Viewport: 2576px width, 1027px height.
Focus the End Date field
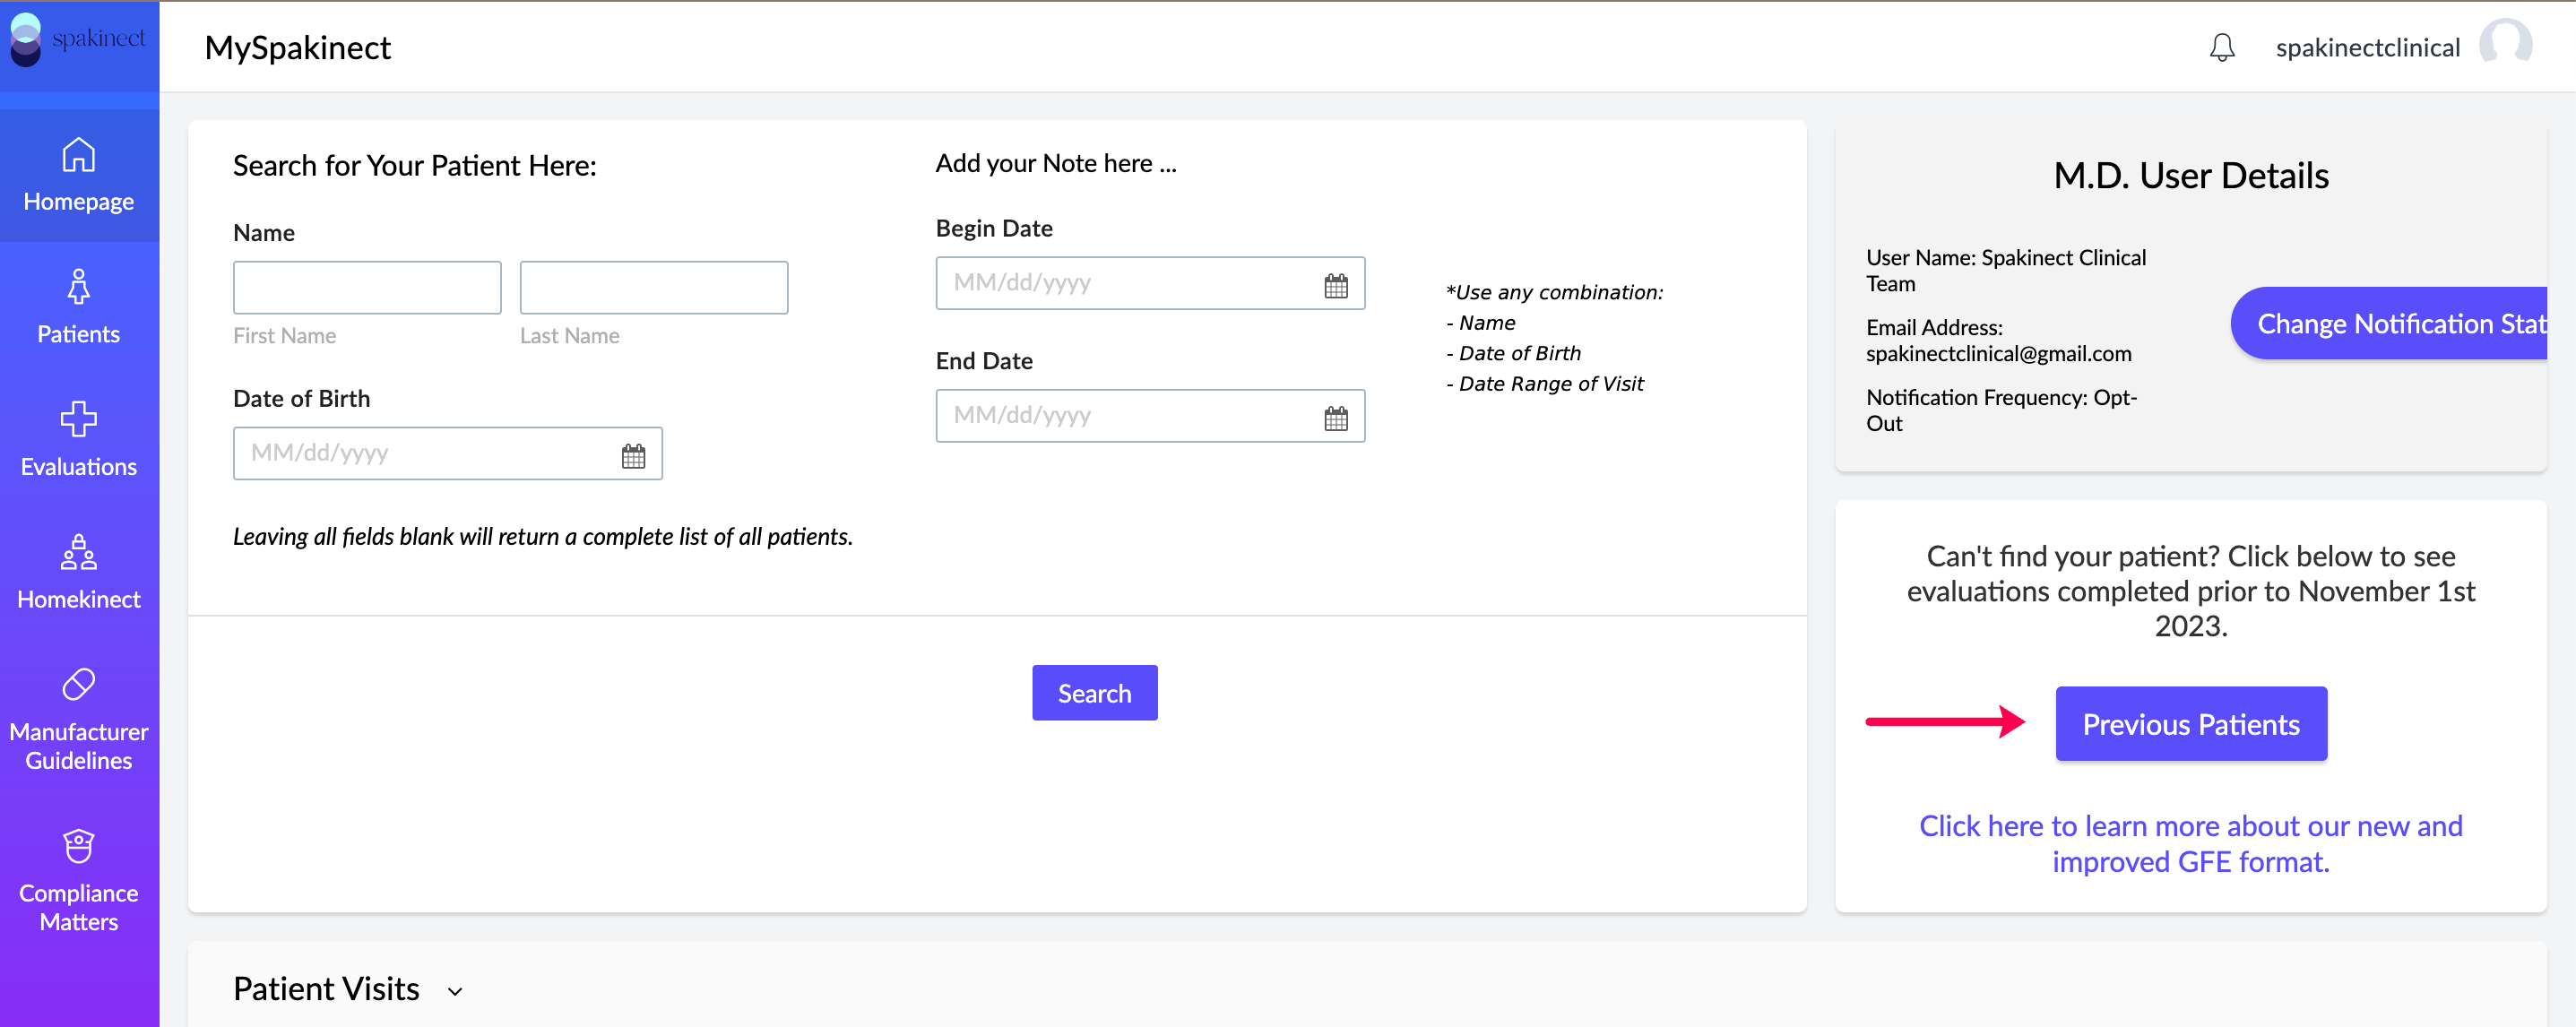point(1150,415)
